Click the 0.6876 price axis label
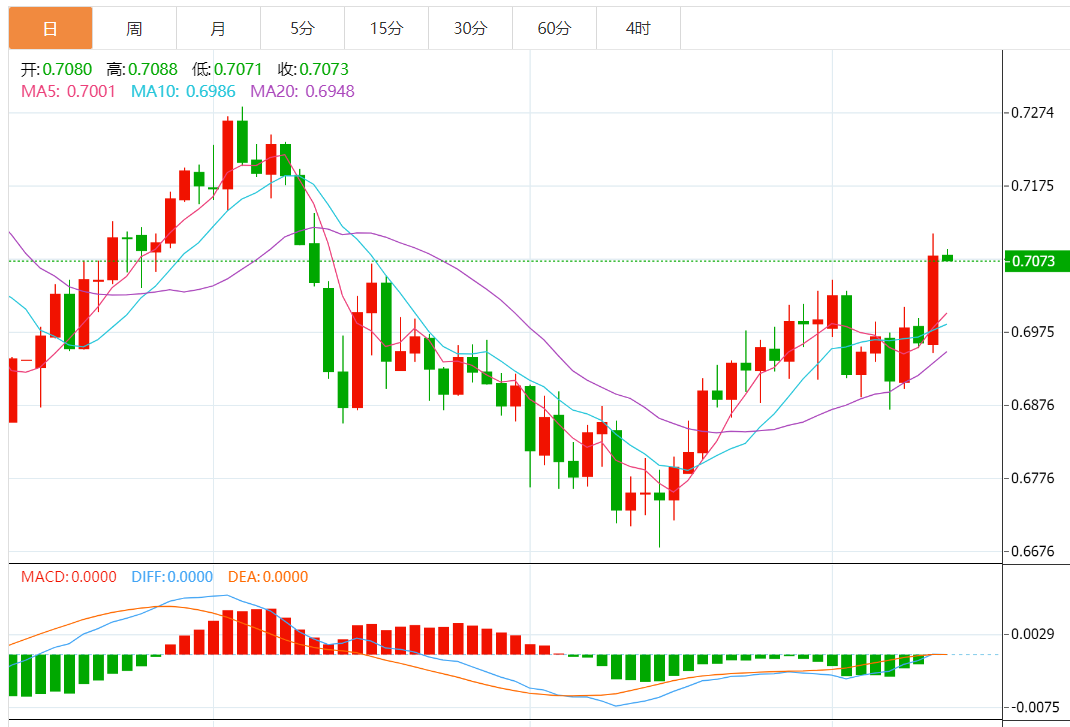The image size is (1070, 727). (x=1032, y=405)
